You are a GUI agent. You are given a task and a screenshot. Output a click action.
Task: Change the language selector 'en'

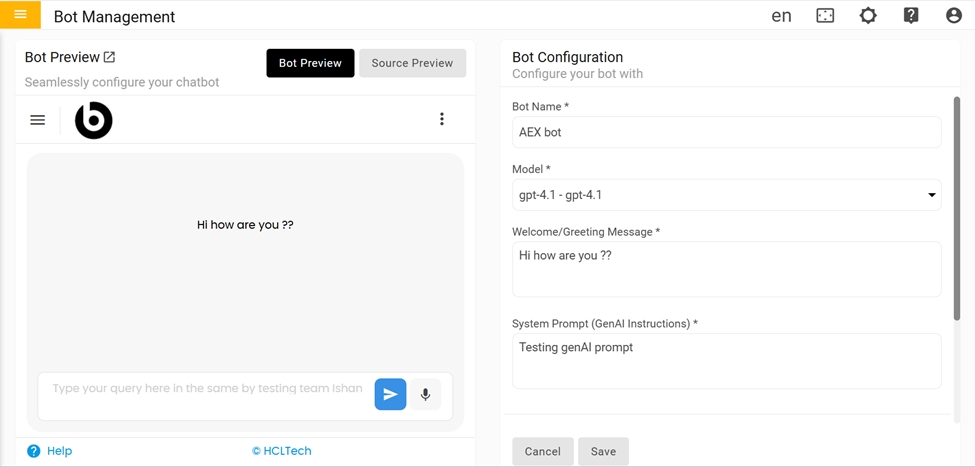(x=782, y=16)
